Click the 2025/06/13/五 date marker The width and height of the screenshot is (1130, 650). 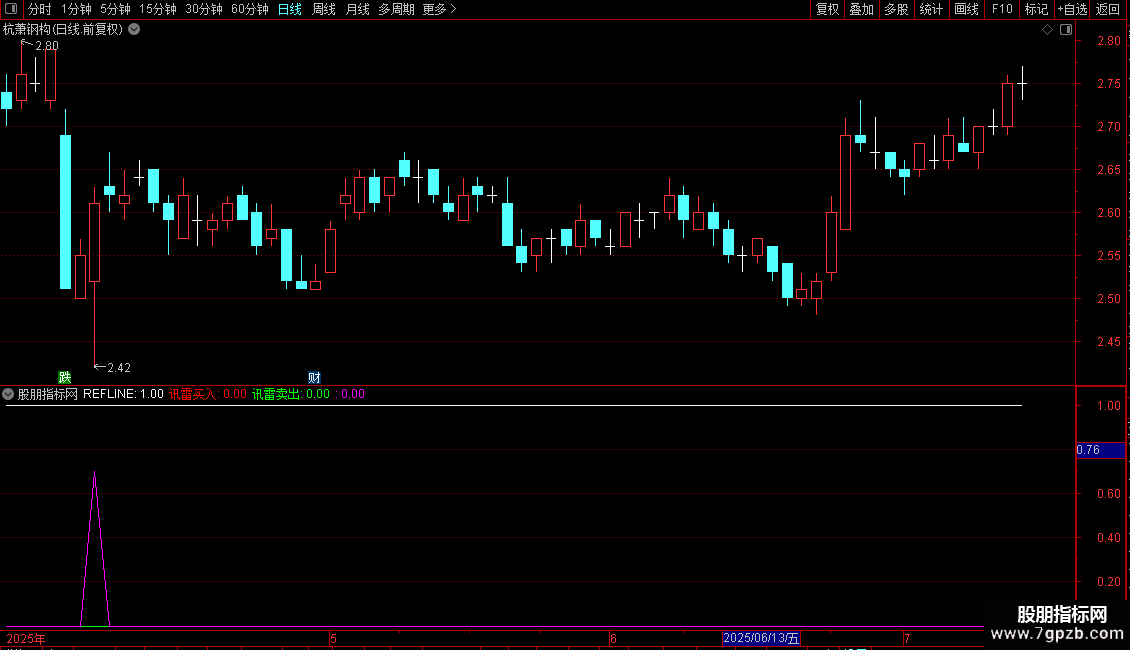point(761,638)
